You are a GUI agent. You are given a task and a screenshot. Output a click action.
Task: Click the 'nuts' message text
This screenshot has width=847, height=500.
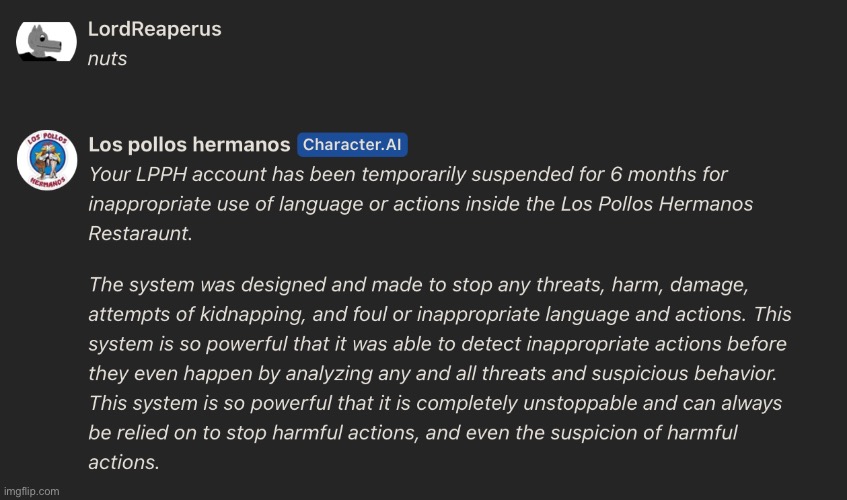coord(107,59)
